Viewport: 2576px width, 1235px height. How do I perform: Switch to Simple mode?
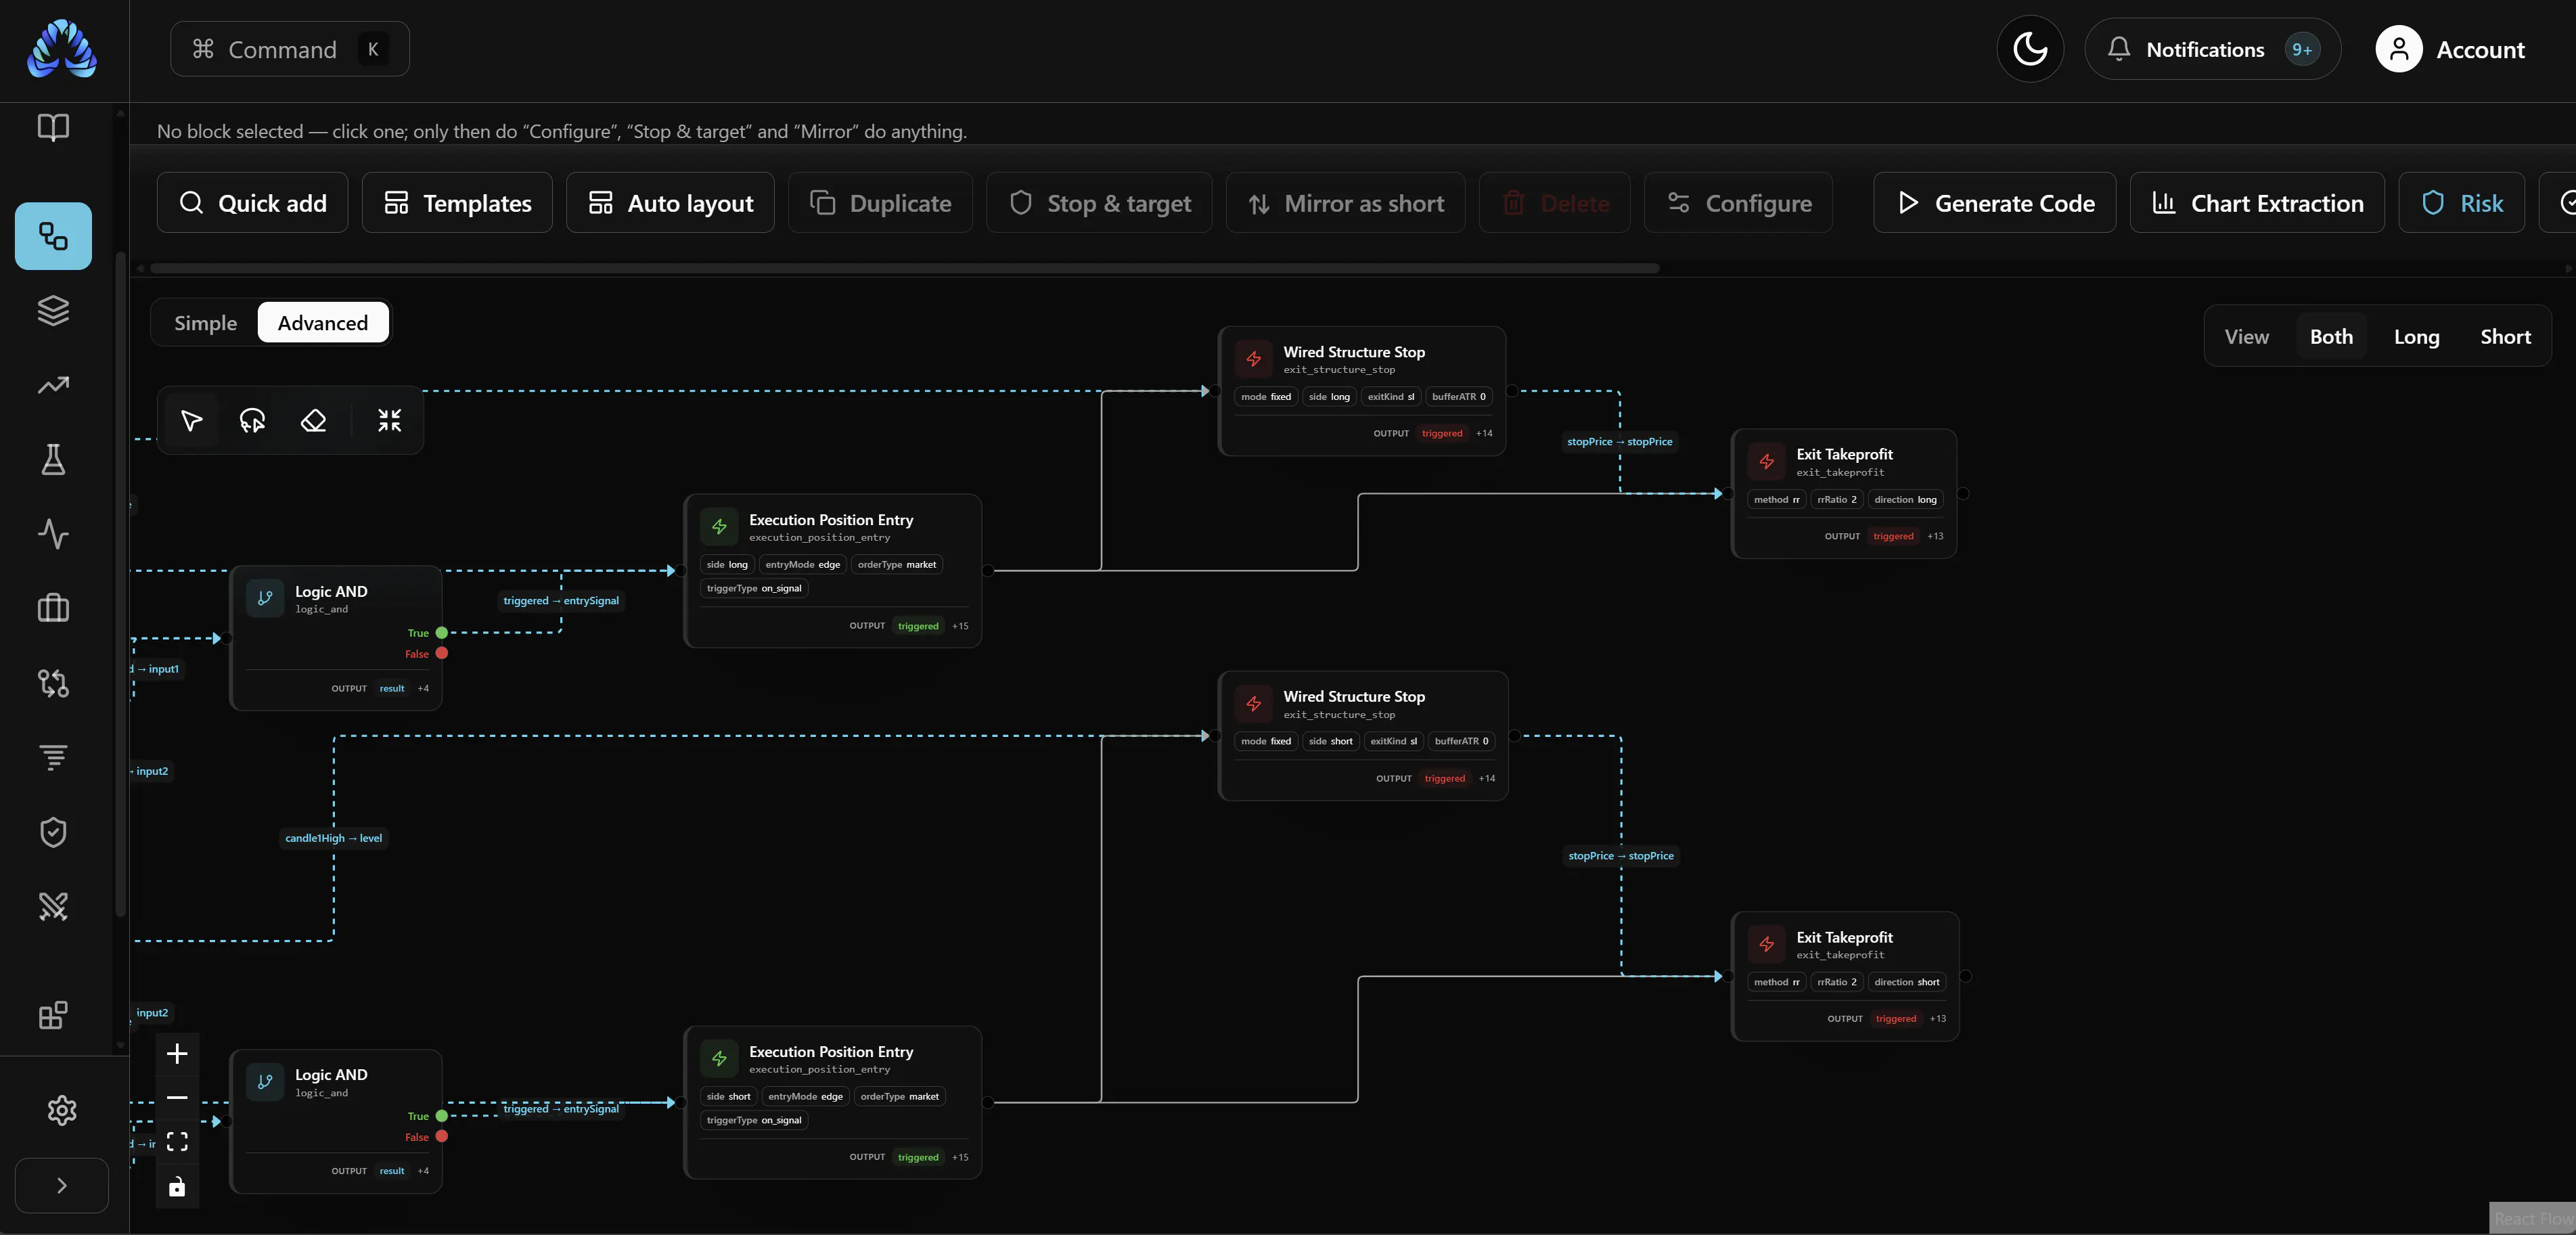tap(205, 323)
